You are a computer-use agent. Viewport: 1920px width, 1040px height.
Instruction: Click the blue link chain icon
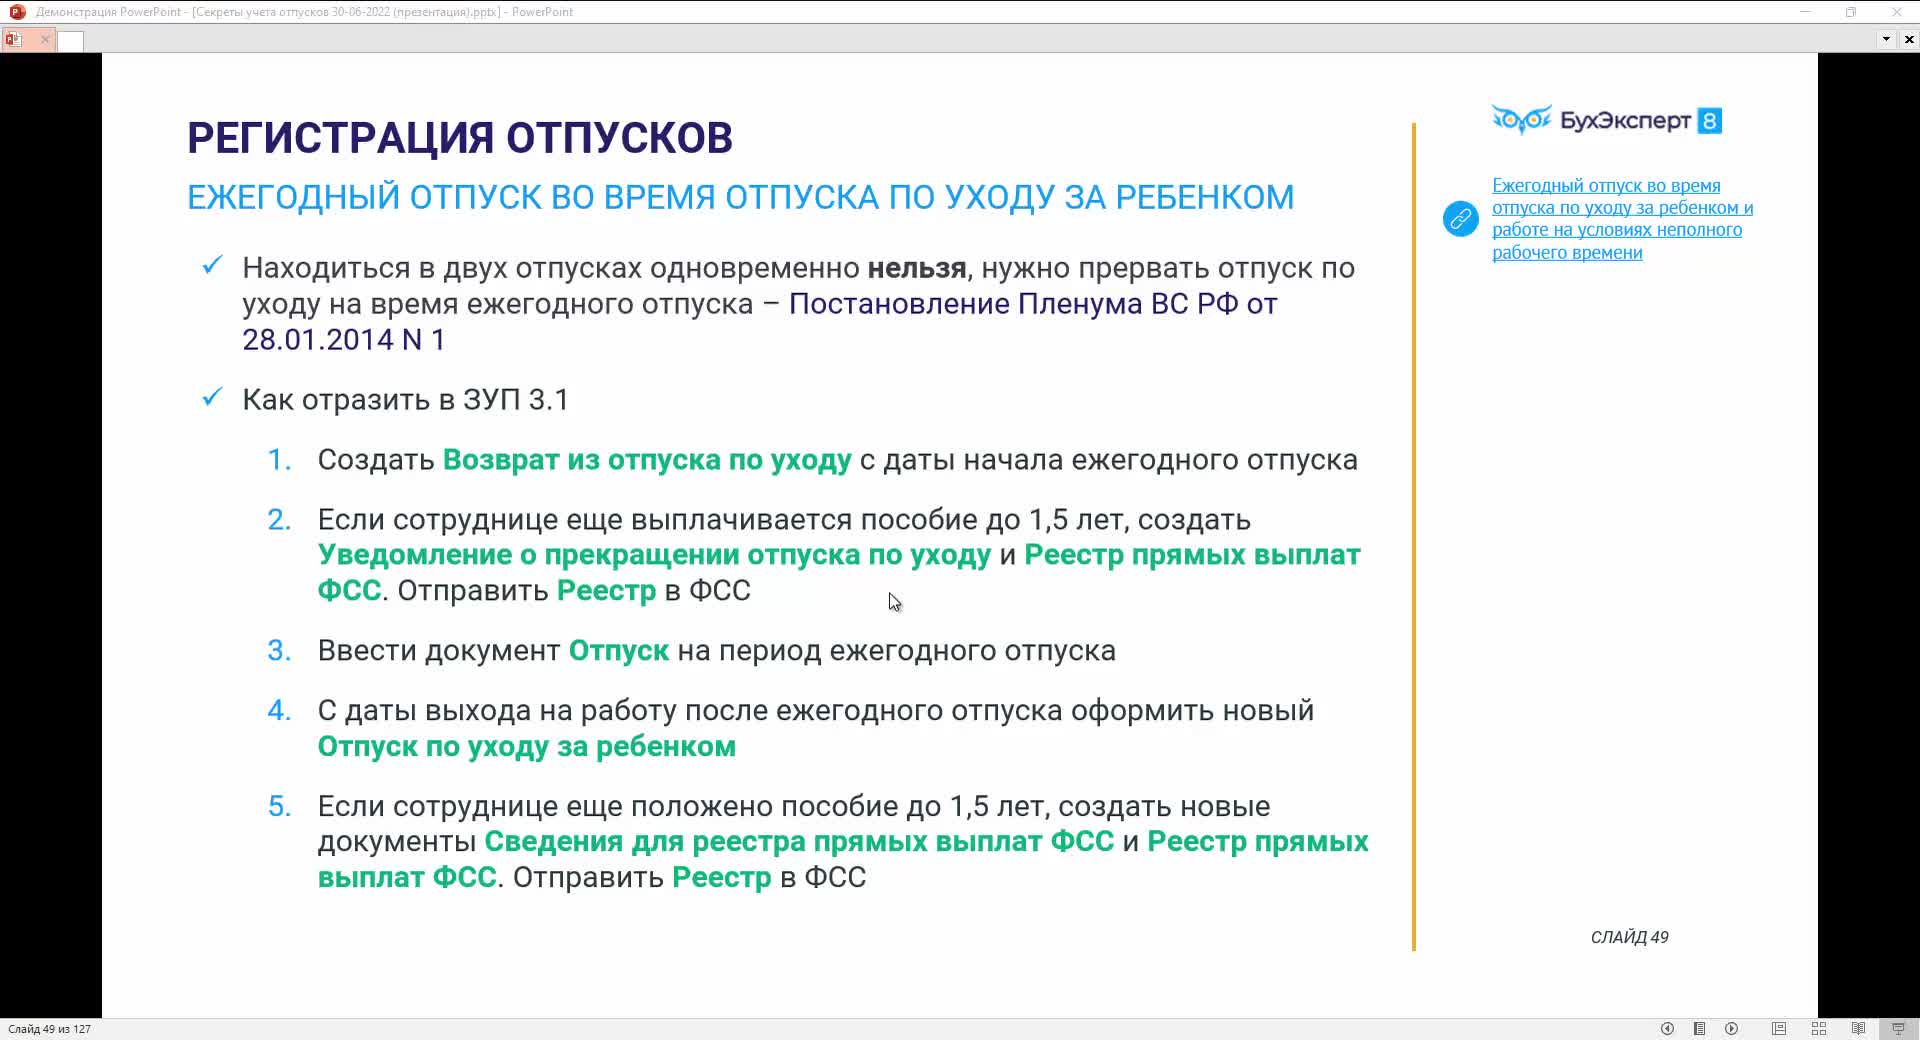(x=1460, y=219)
